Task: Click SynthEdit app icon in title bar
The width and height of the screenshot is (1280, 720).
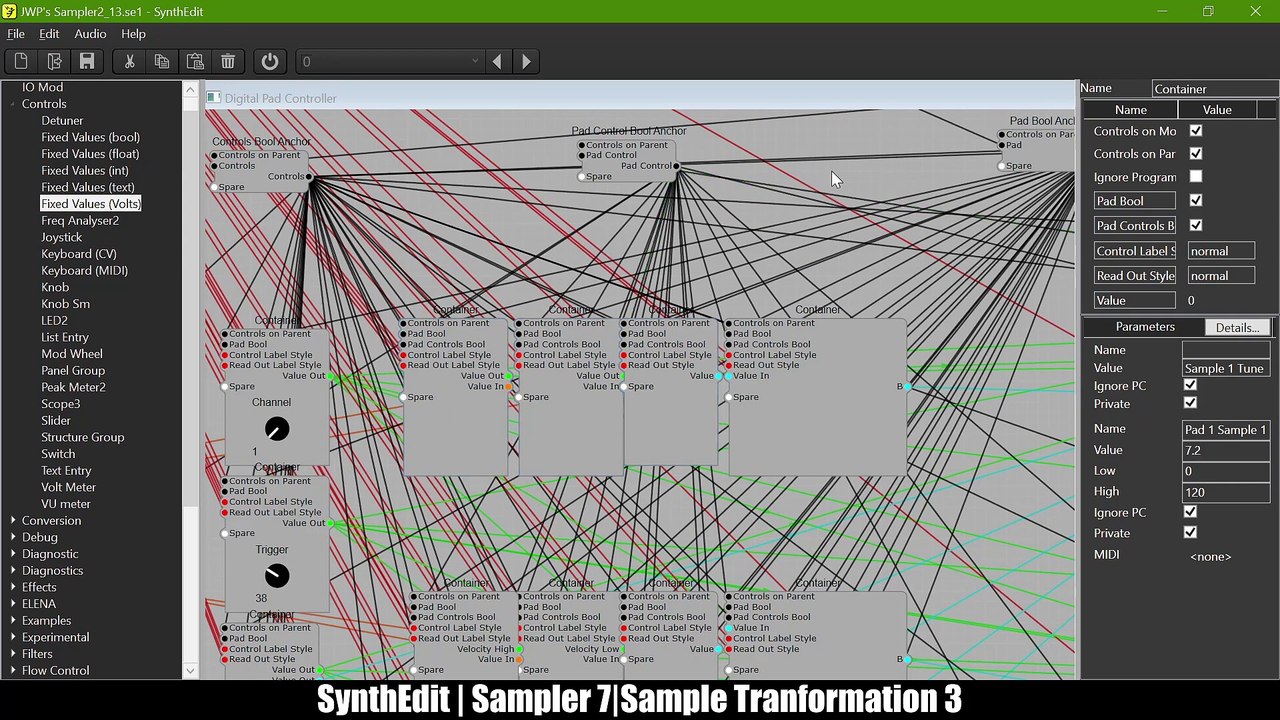Action: pos(9,11)
